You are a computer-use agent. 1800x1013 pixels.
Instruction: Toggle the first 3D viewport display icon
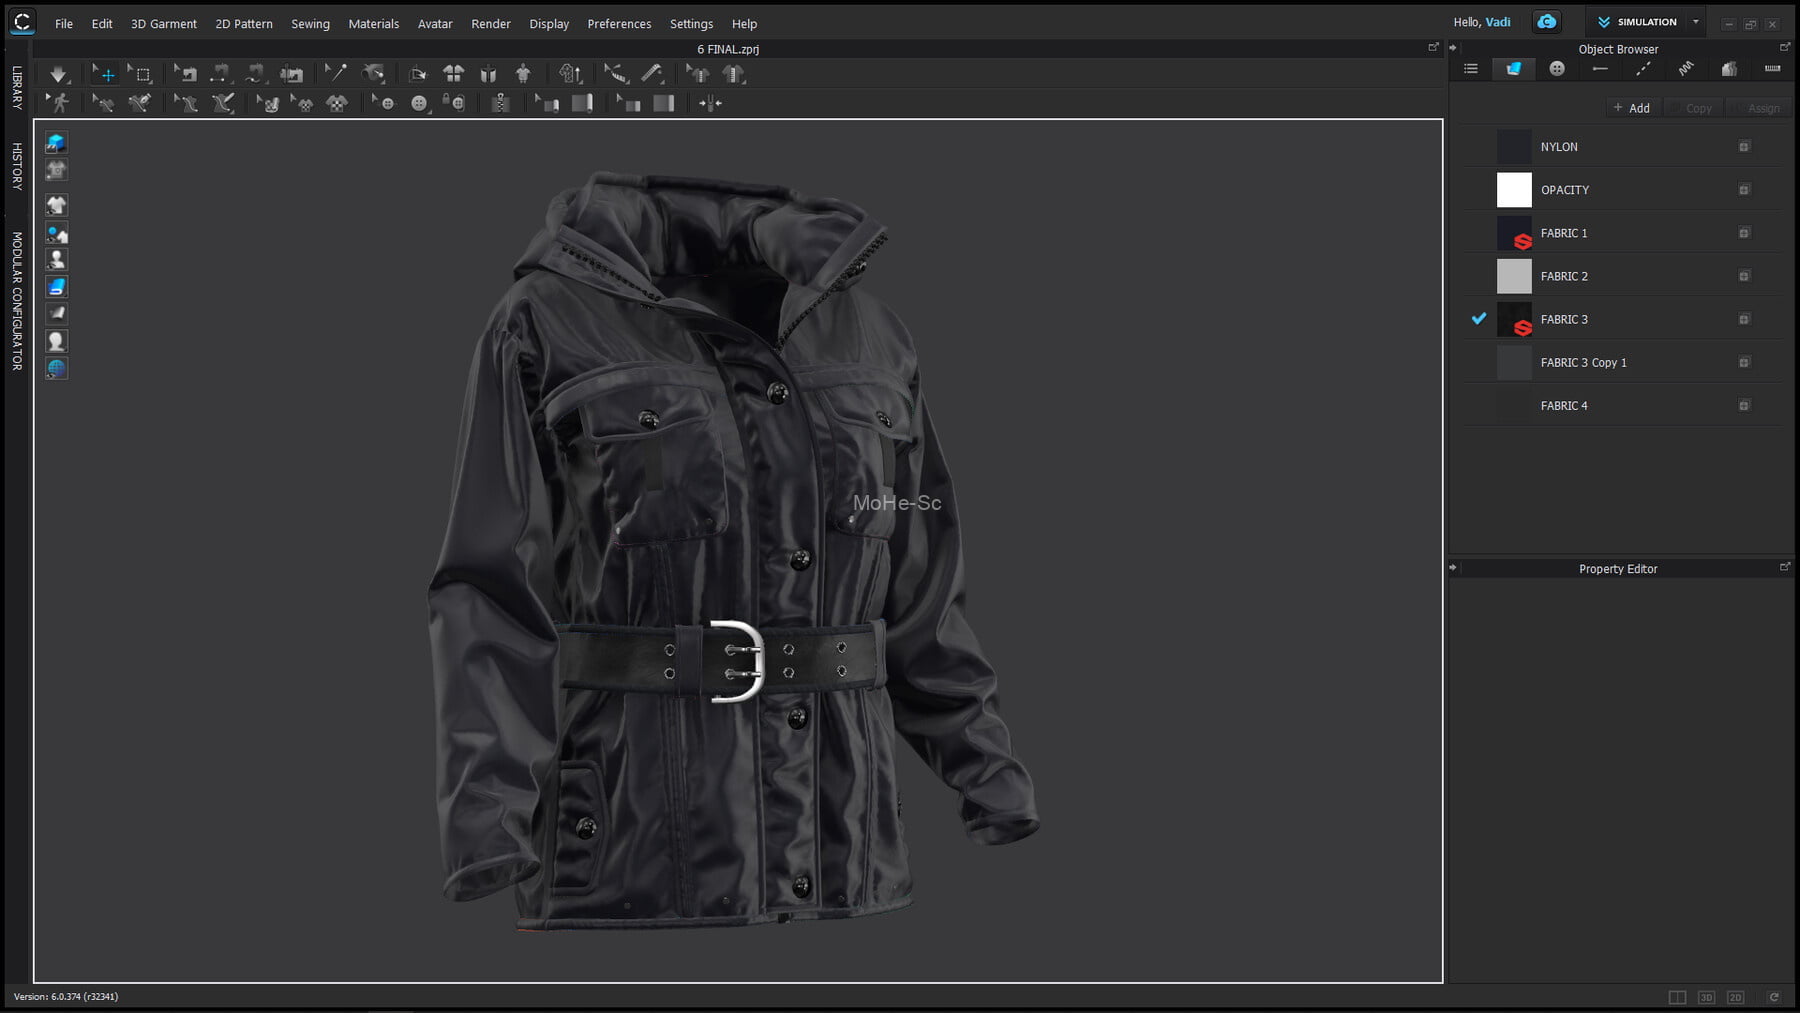coord(56,143)
